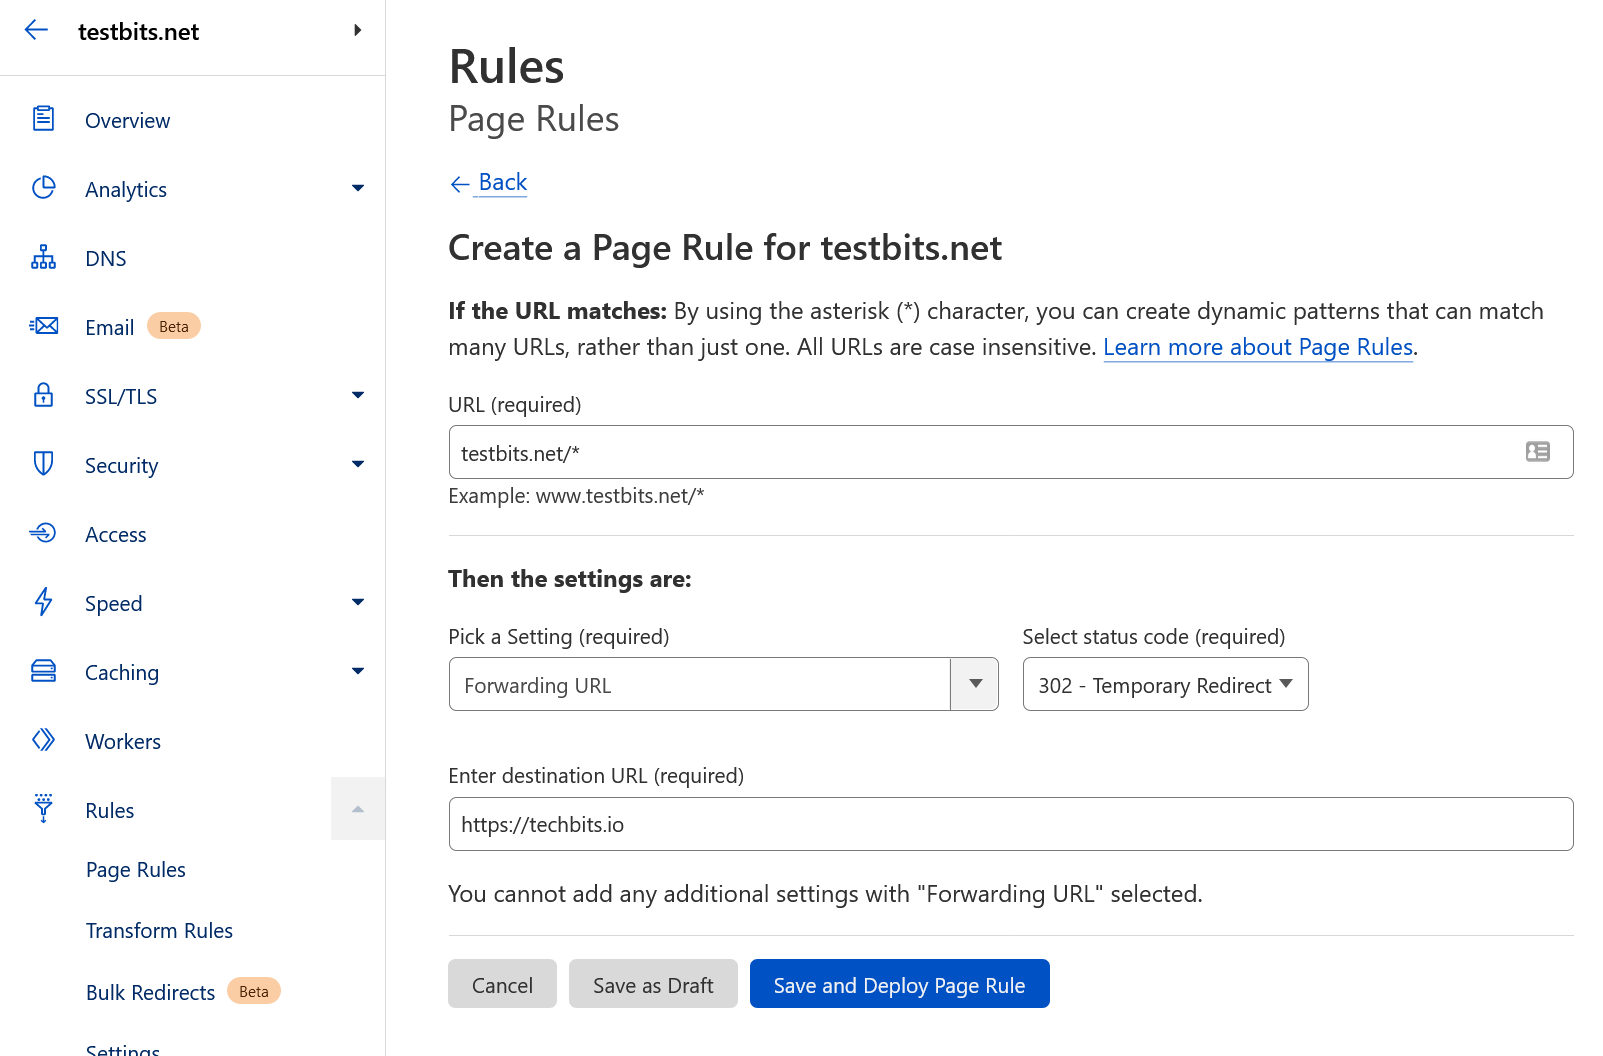Expand the Analytics section chevron

[357, 188]
